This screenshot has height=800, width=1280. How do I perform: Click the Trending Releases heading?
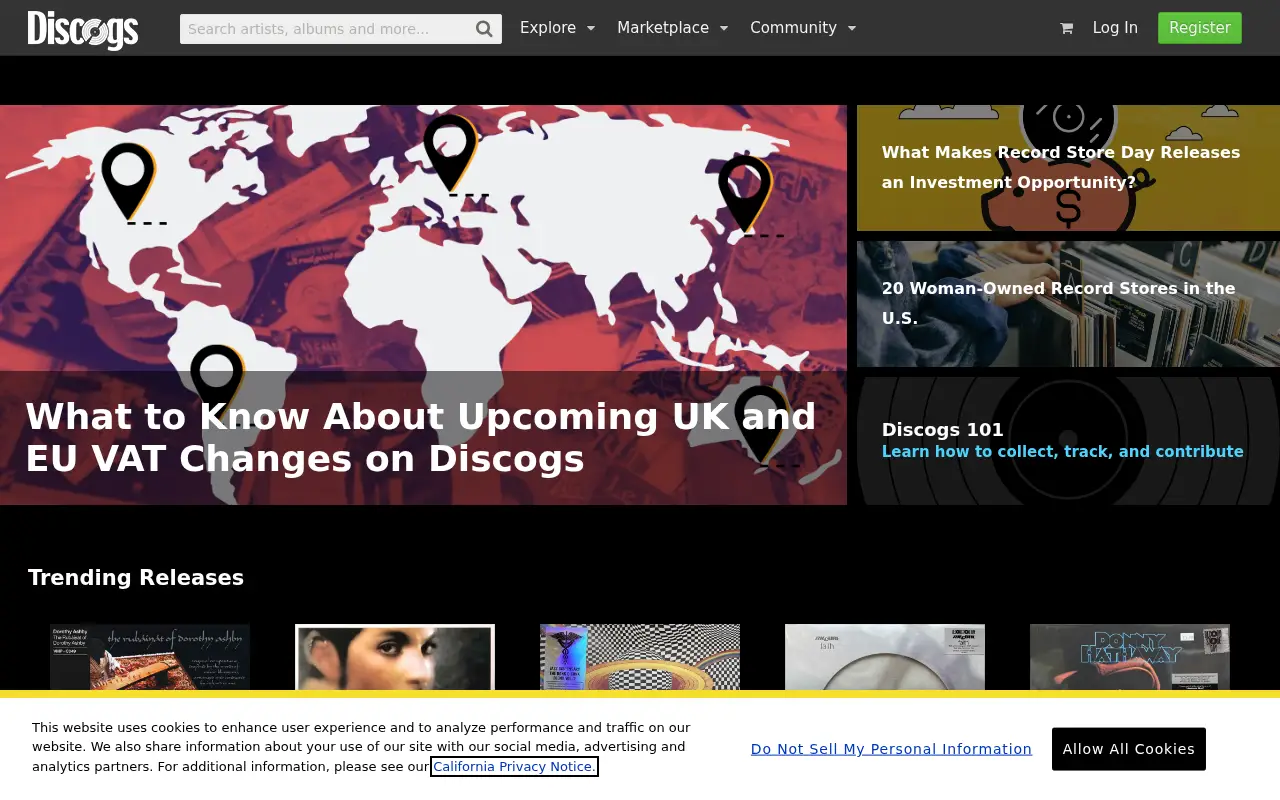point(136,578)
